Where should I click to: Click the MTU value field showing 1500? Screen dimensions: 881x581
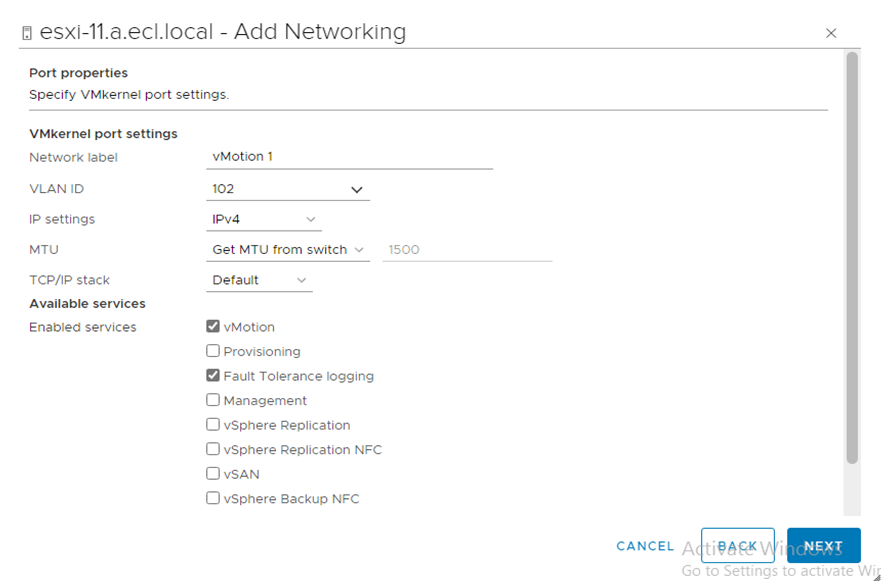467,250
